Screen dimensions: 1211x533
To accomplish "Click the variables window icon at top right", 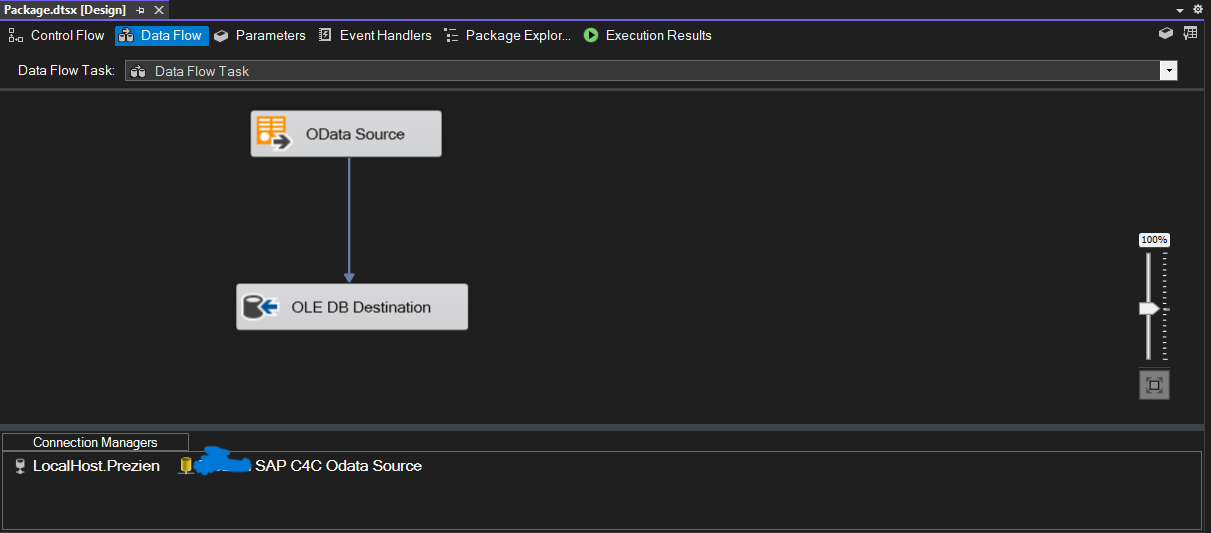I will [1190, 33].
